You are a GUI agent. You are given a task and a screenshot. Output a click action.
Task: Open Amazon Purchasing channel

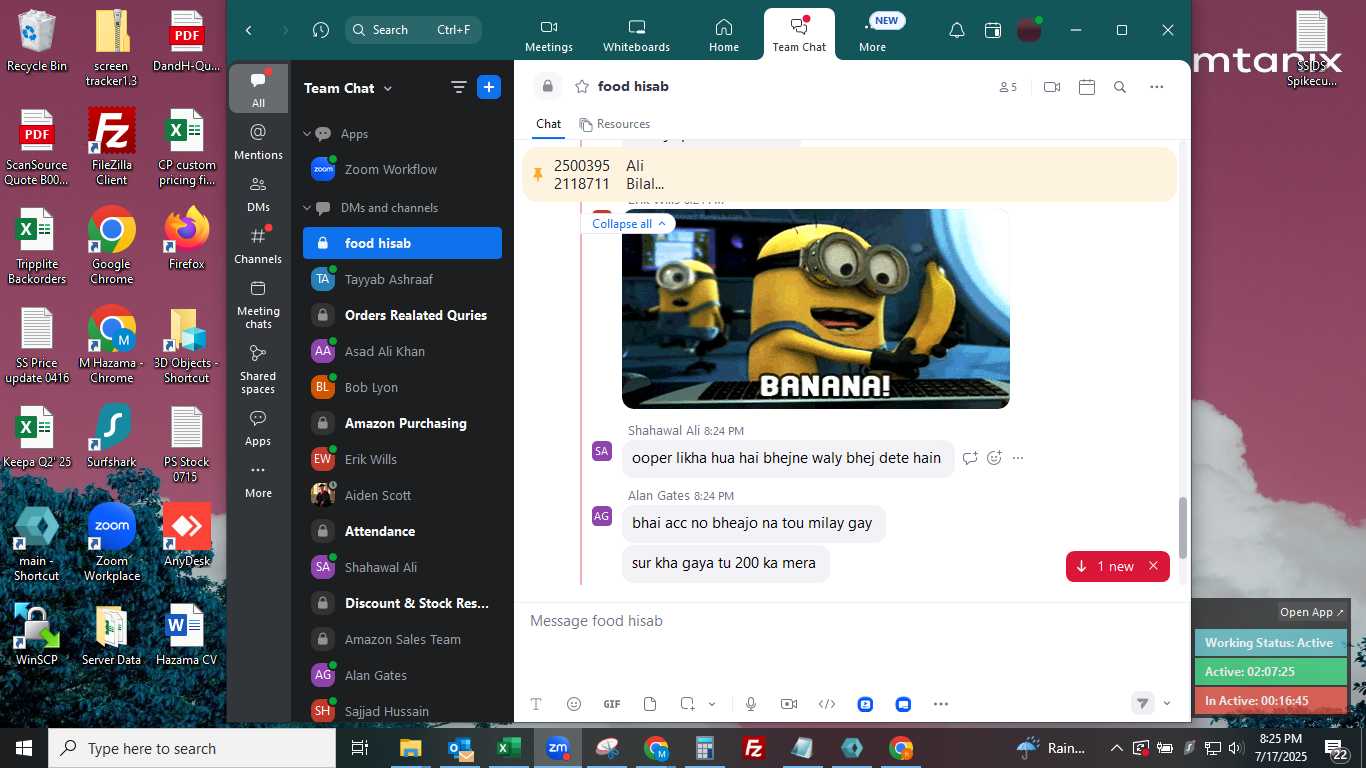tap(402, 423)
